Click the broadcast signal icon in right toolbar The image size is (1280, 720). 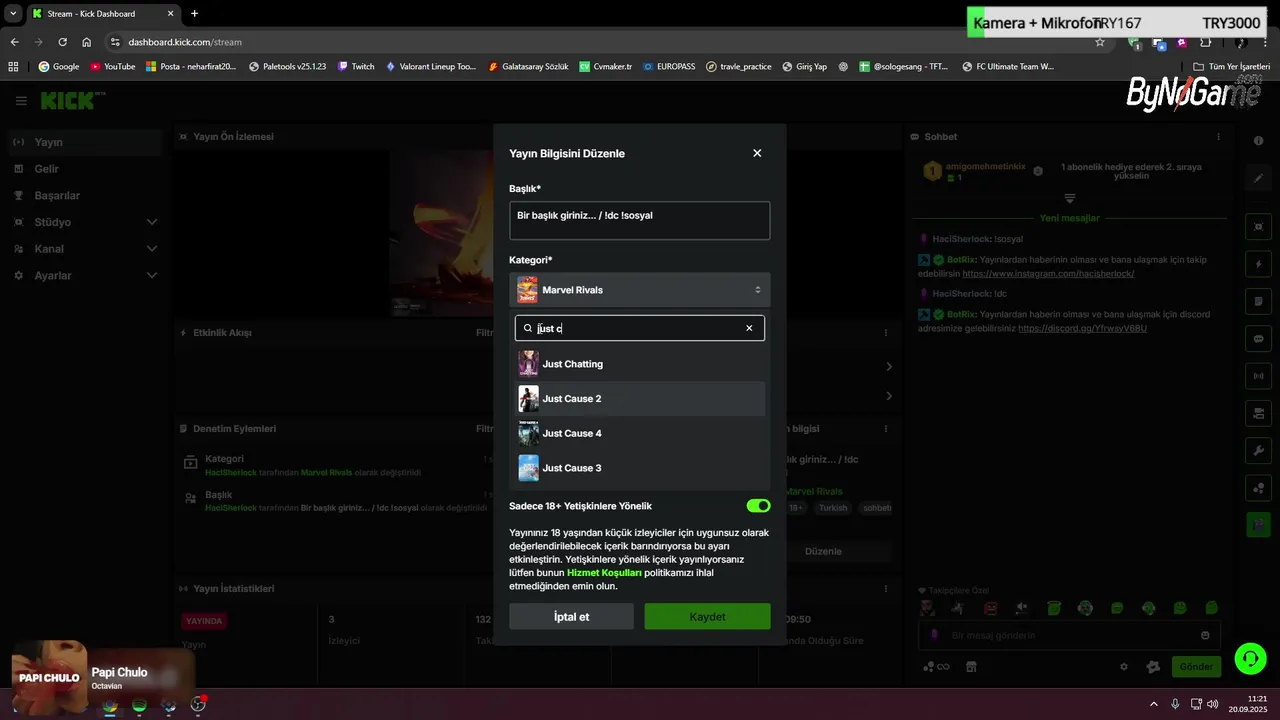[1258, 376]
